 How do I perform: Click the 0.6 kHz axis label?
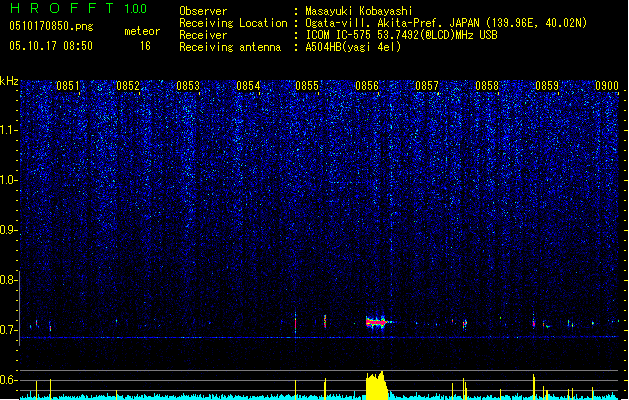9,380
